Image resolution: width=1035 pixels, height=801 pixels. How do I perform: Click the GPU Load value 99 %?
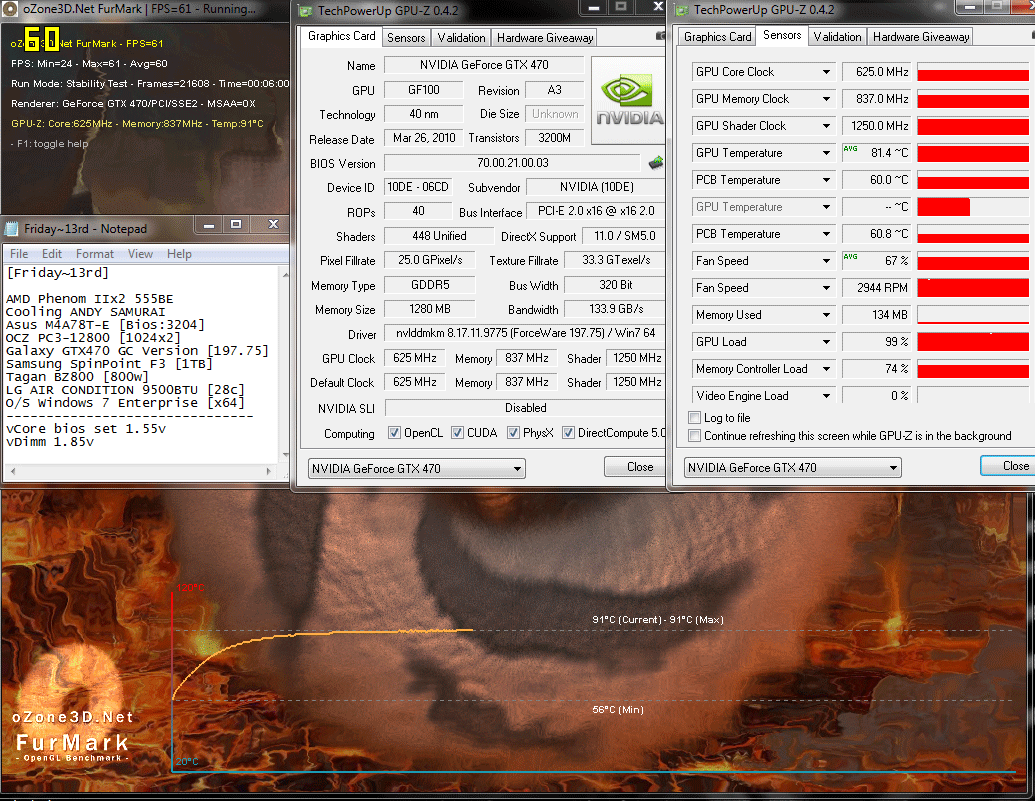pyautogui.click(x=876, y=341)
